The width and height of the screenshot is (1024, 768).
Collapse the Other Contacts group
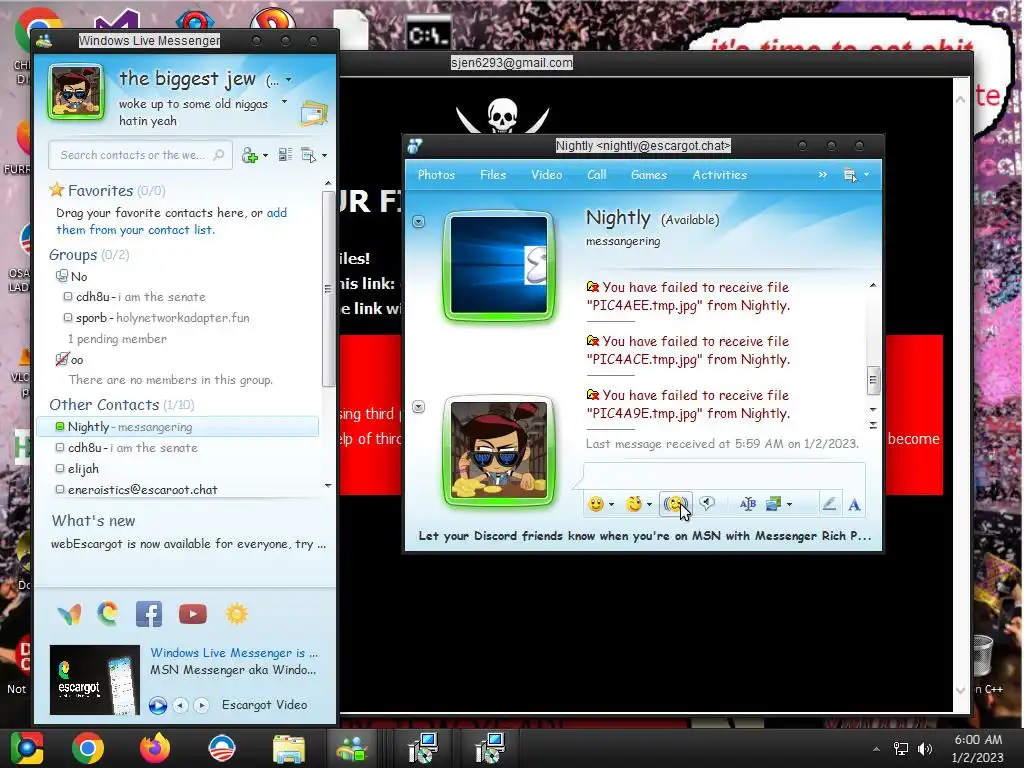click(x=104, y=405)
